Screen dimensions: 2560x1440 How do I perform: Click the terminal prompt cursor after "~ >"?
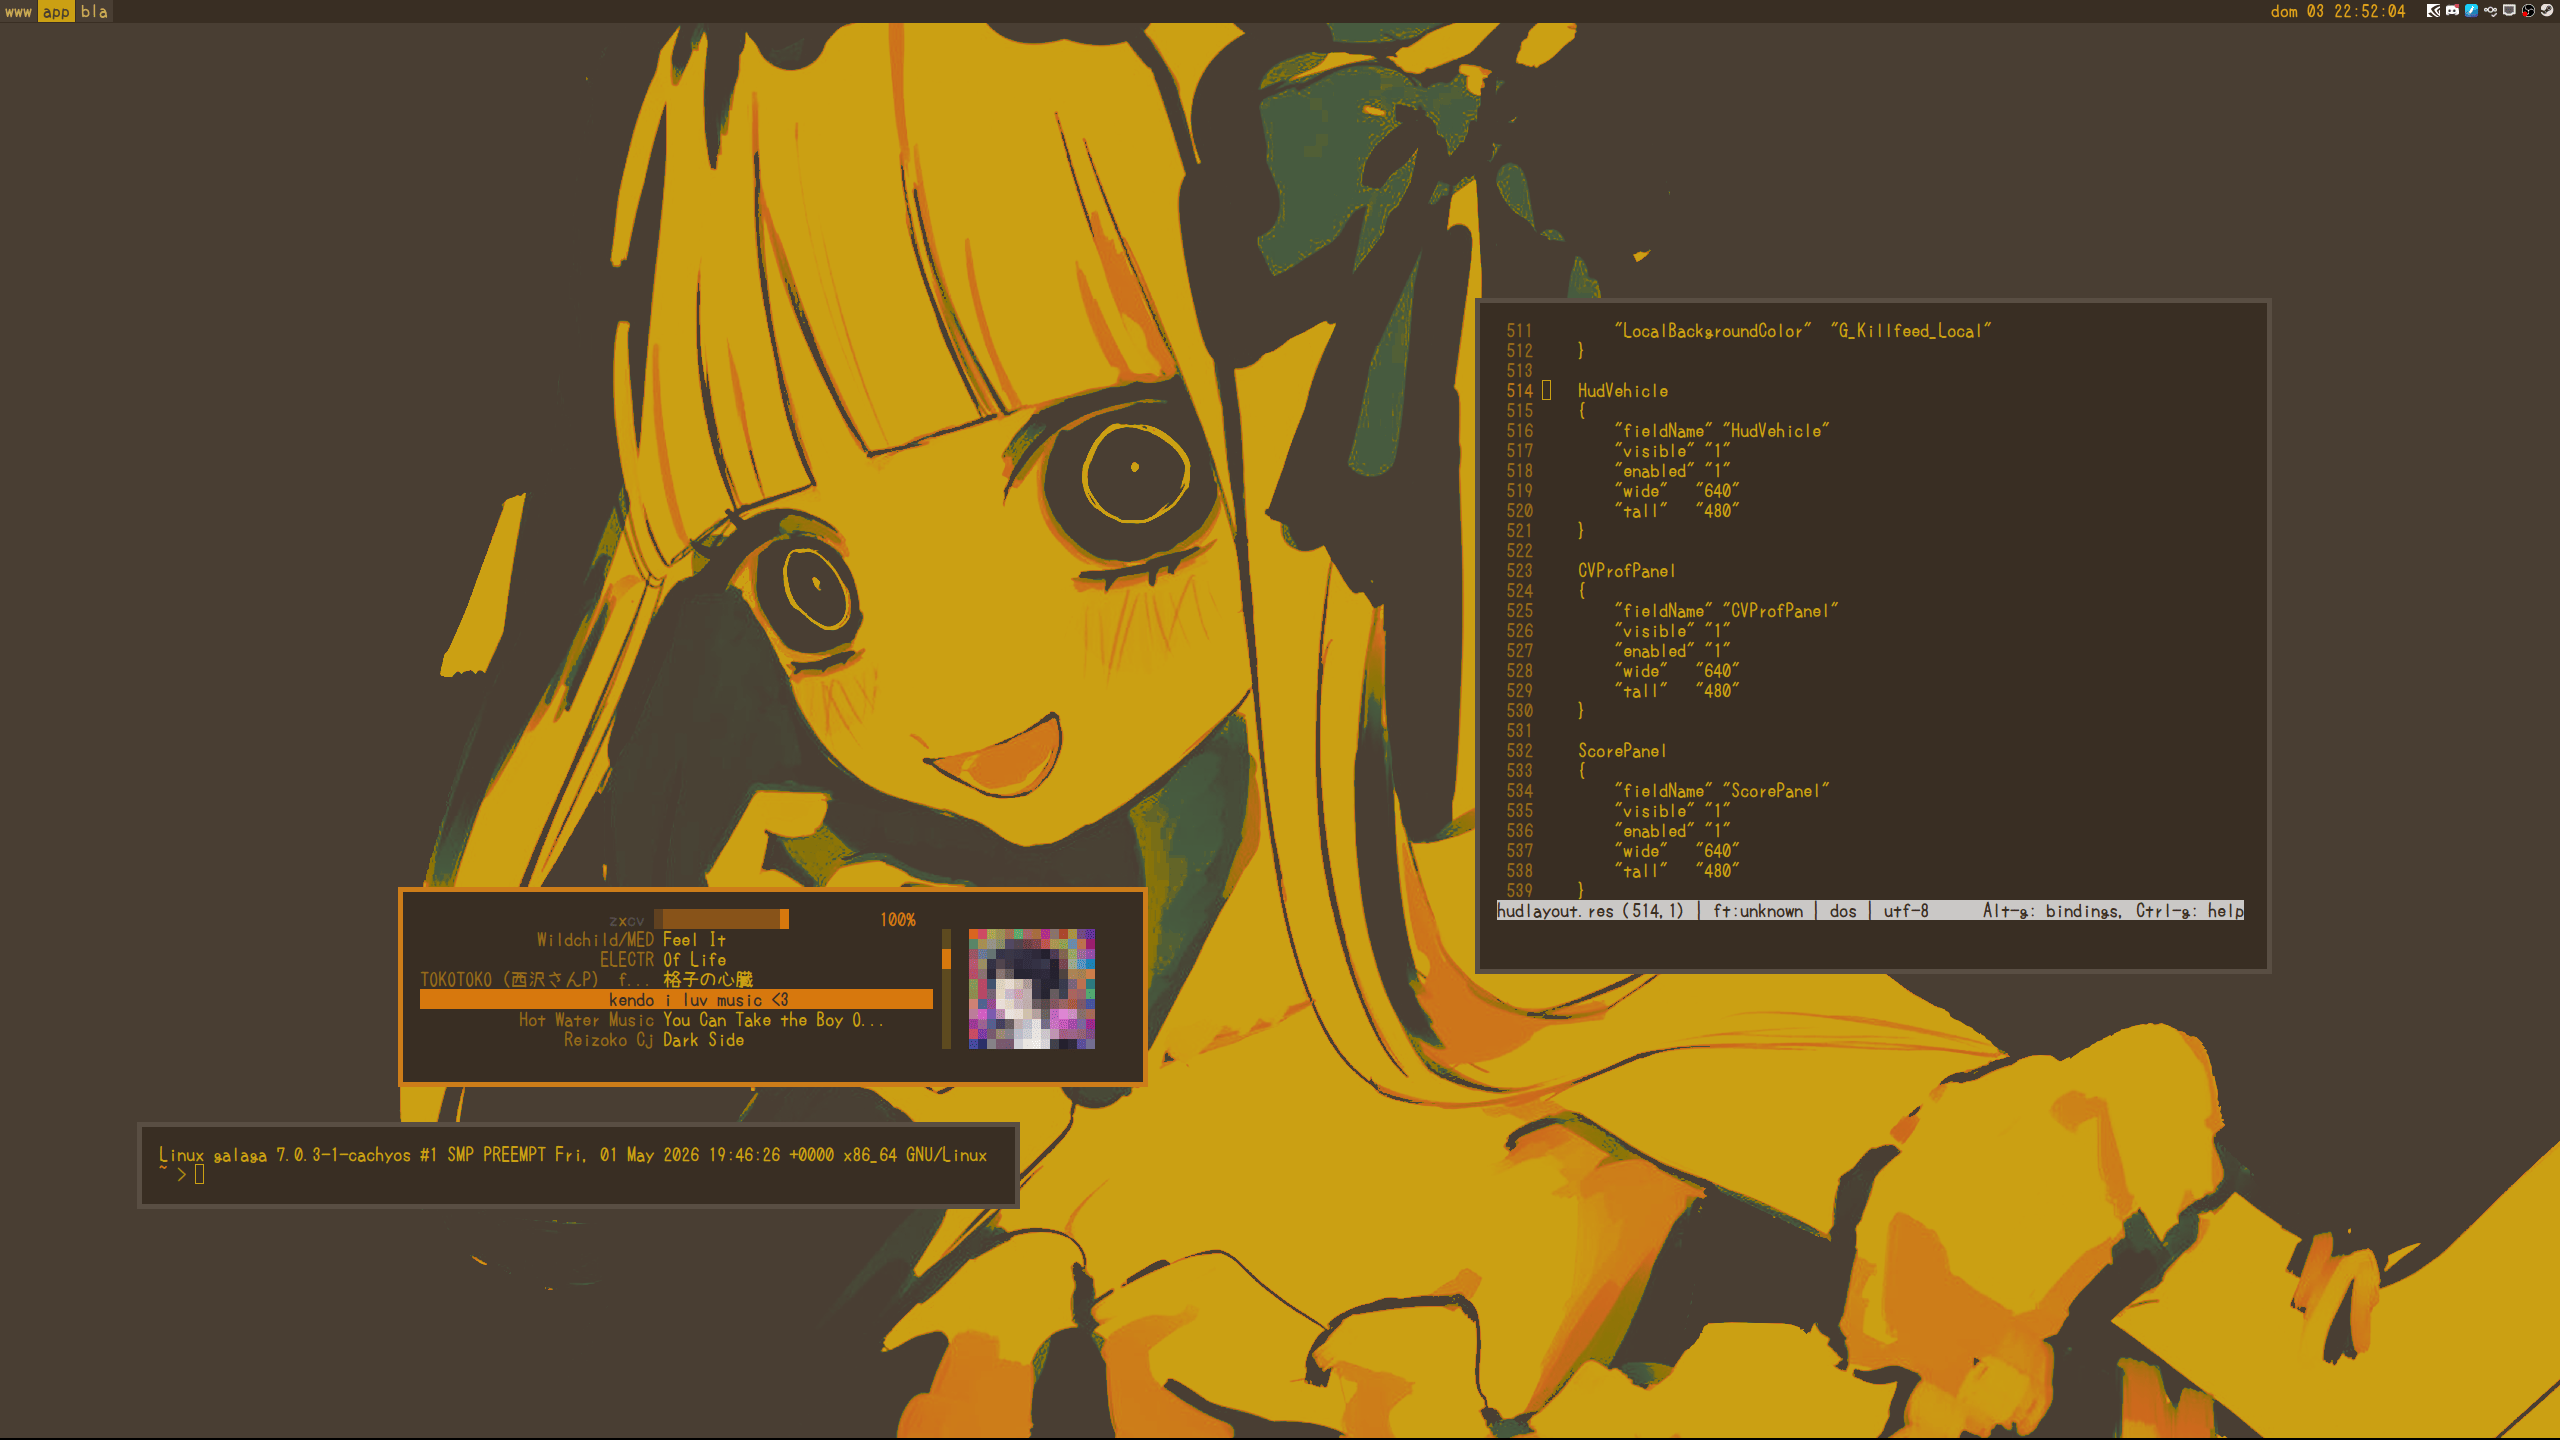199,1175
